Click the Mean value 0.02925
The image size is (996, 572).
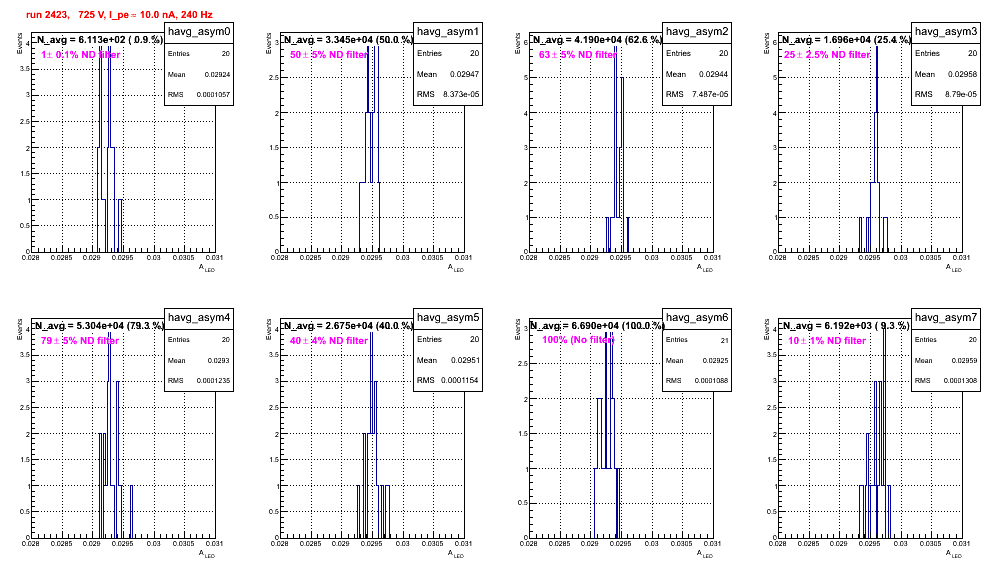click(715, 361)
